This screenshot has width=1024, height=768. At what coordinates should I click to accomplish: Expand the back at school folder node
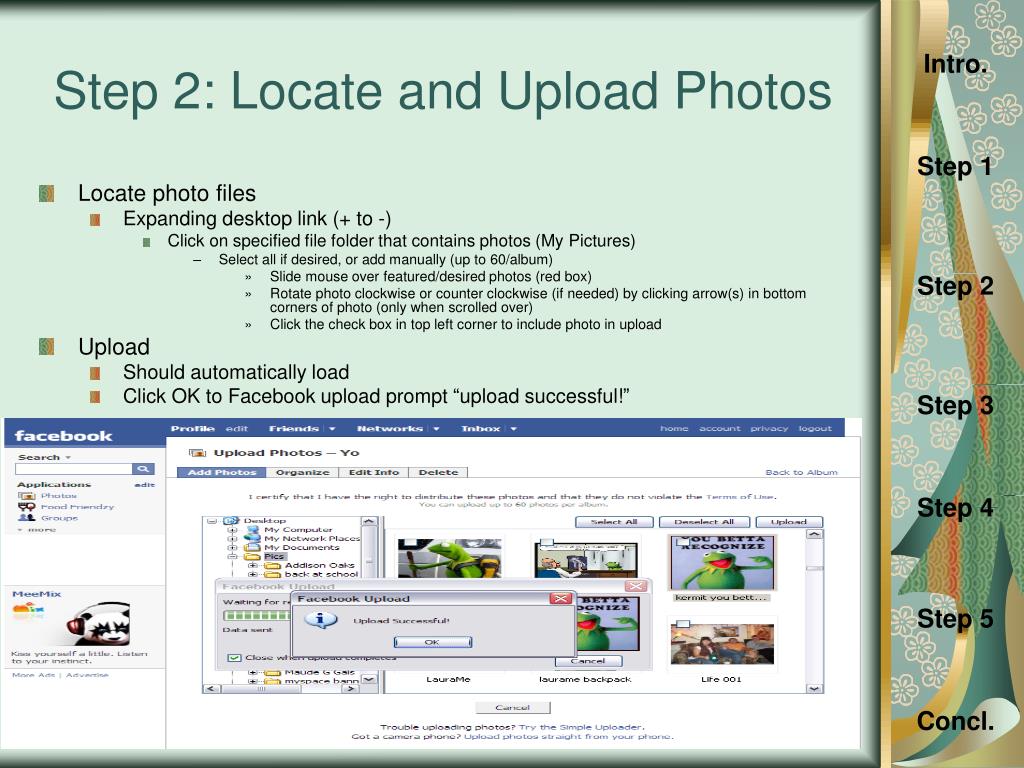coord(253,575)
